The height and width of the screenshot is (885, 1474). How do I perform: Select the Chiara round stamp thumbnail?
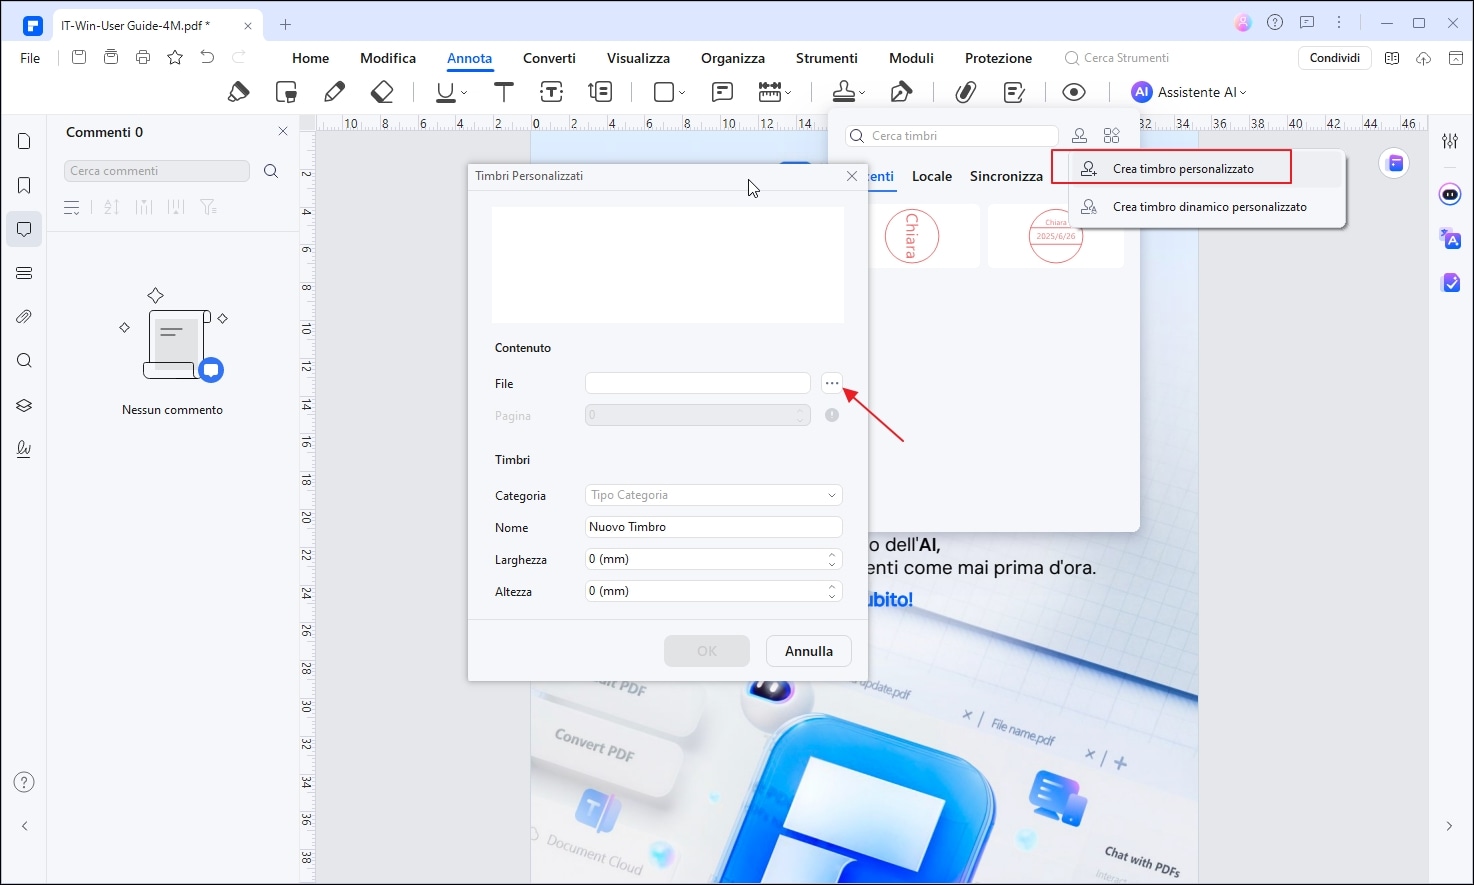tap(912, 236)
